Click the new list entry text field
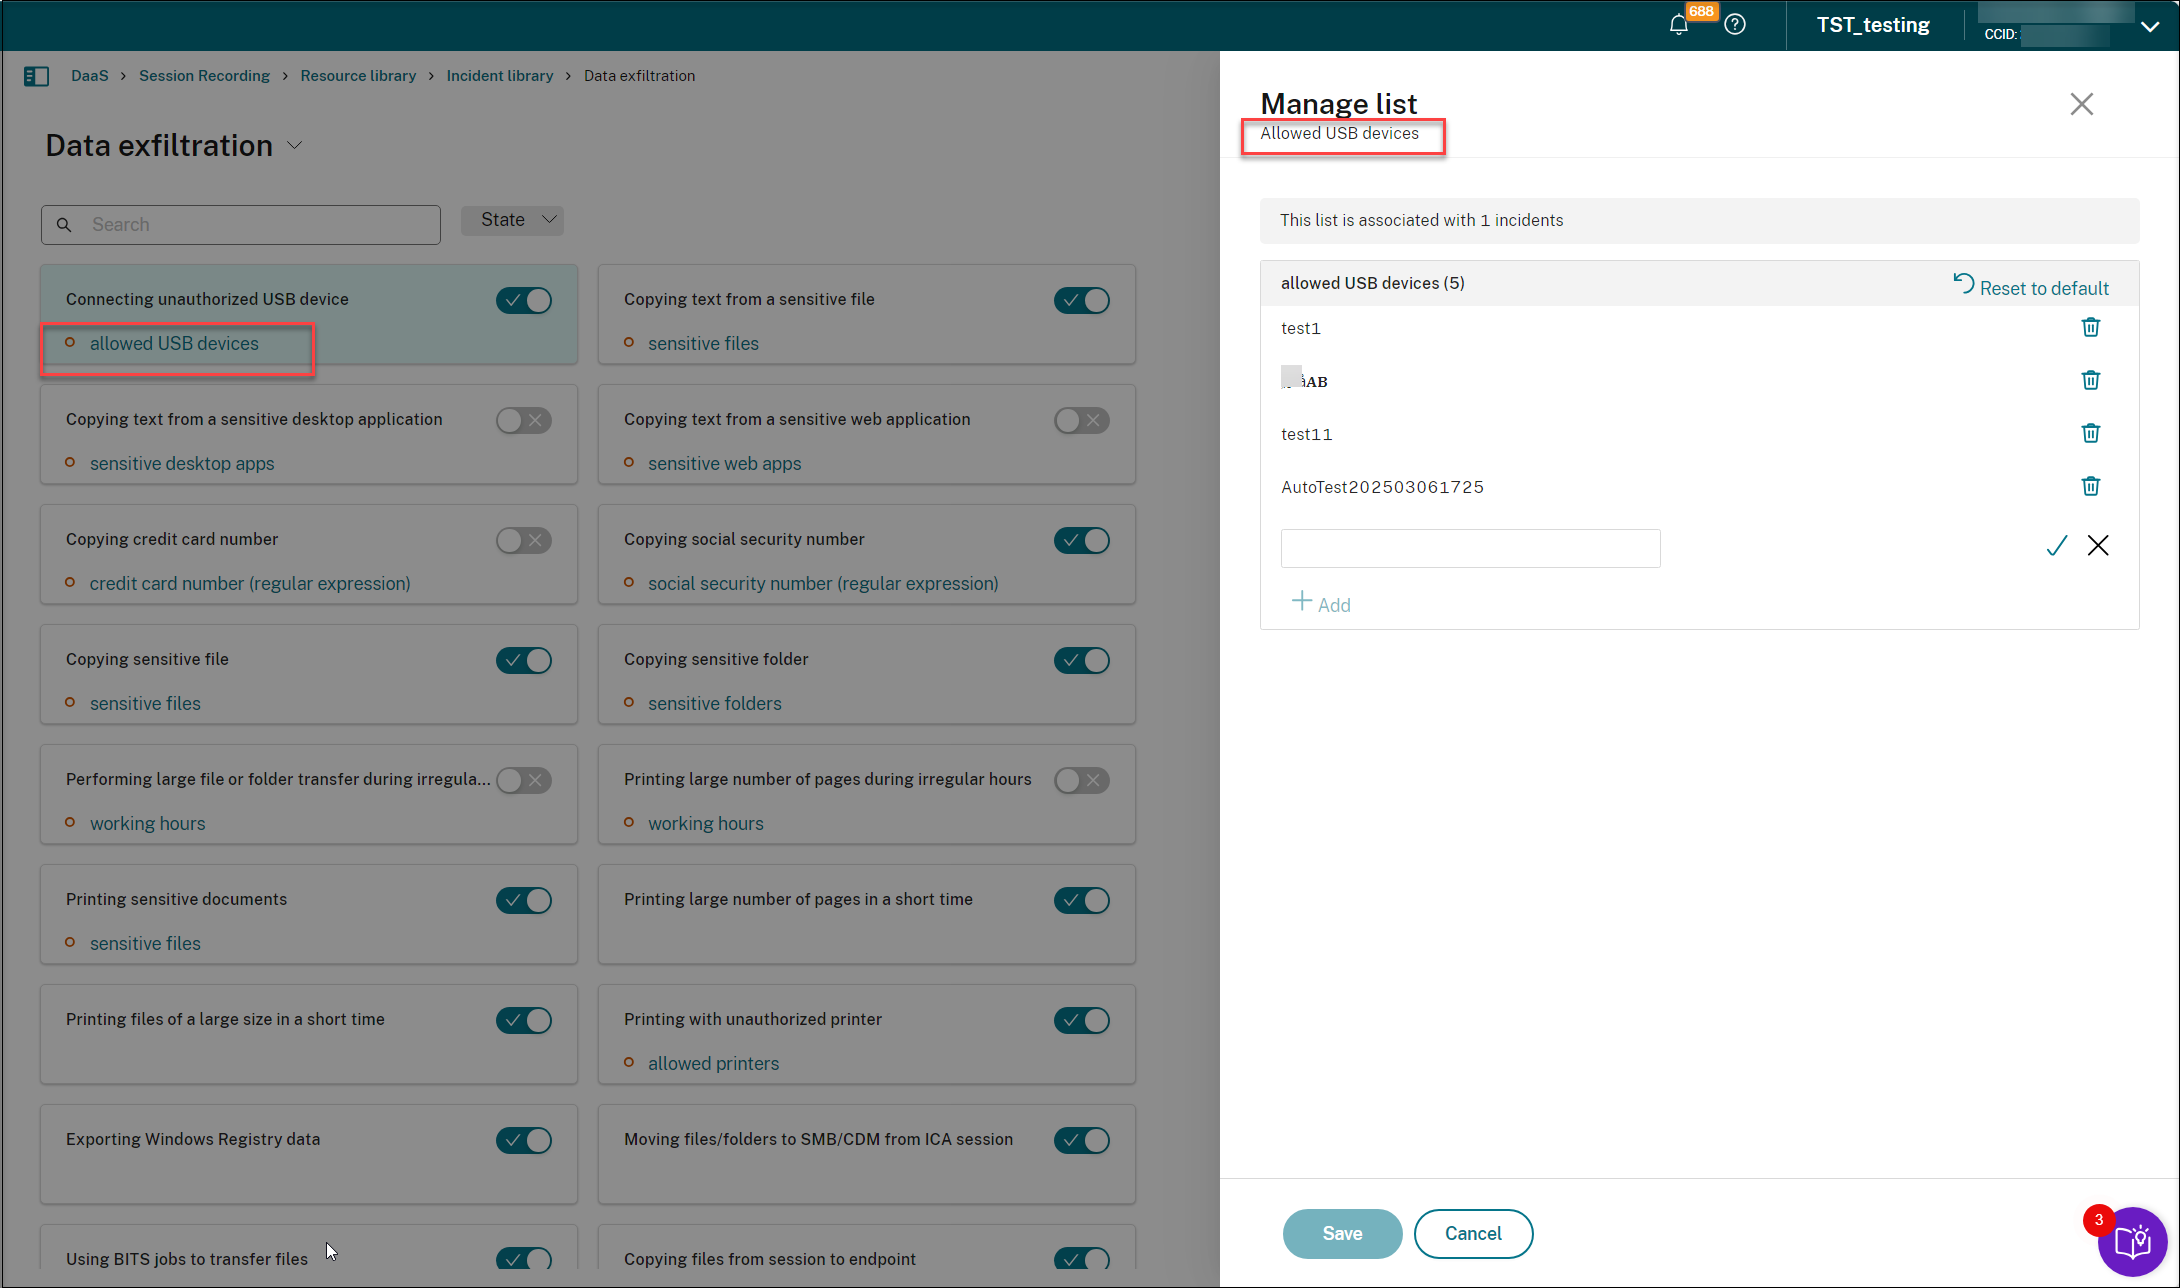The width and height of the screenshot is (2180, 1288). [x=1470, y=548]
